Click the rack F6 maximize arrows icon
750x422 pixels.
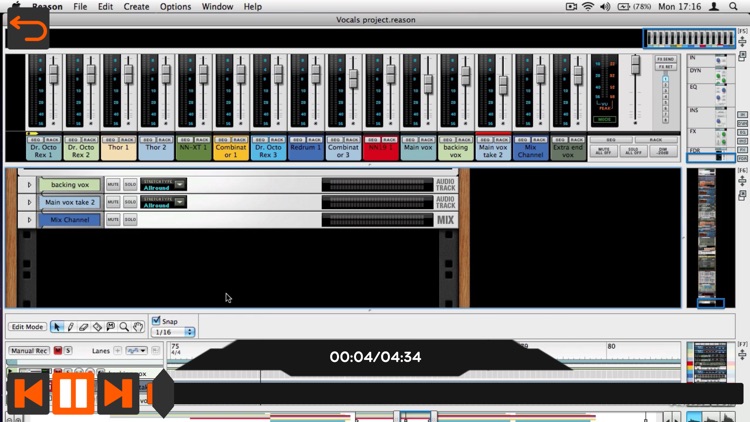pyautogui.click(x=742, y=181)
